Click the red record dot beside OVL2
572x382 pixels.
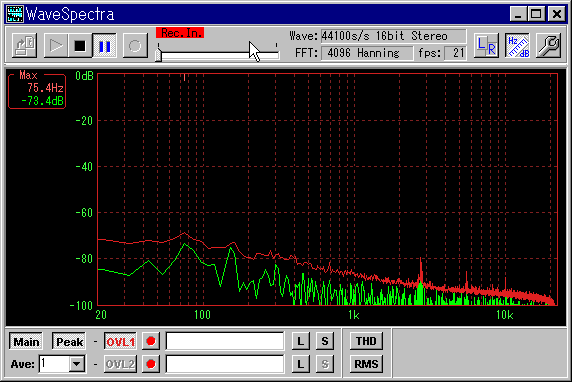151,364
